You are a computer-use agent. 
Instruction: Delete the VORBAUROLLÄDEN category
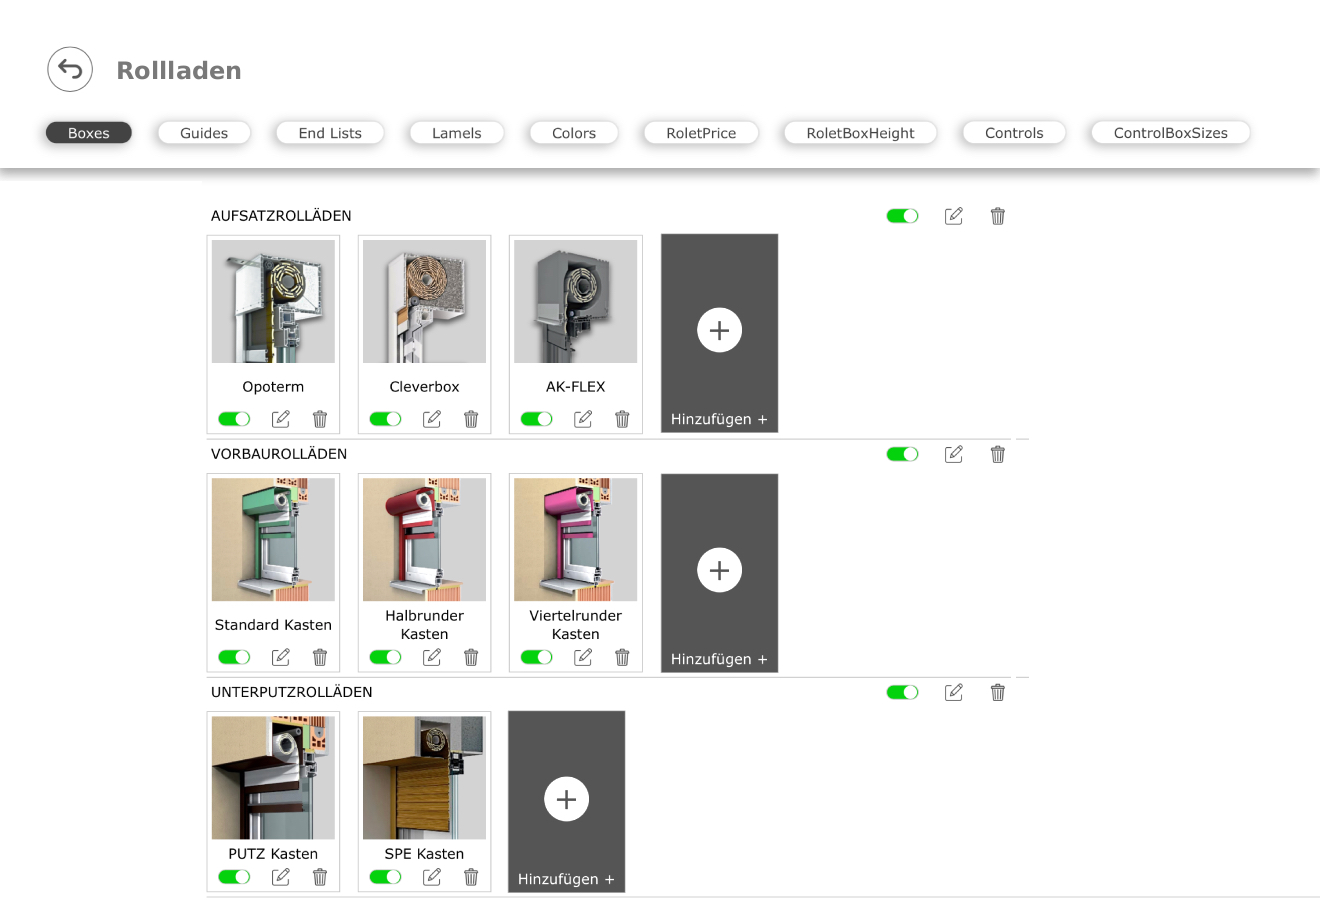click(x=998, y=454)
